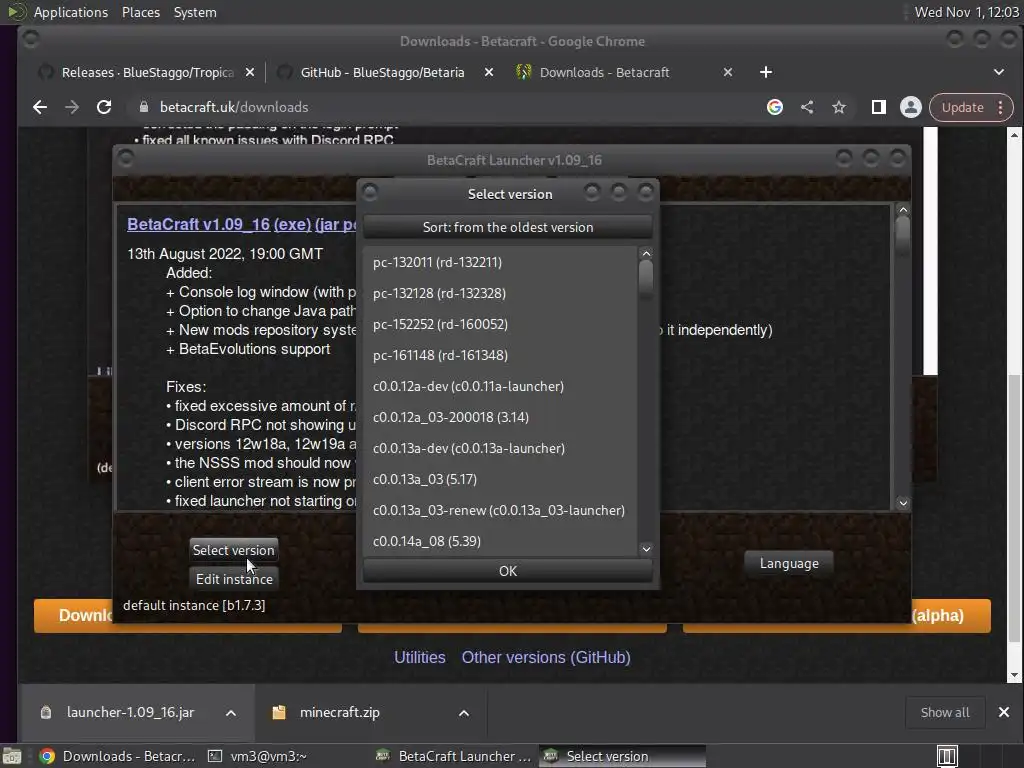The image size is (1024, 768).
Task: Select version pc-161148 (rd-161348)
Action: point(499,355)
